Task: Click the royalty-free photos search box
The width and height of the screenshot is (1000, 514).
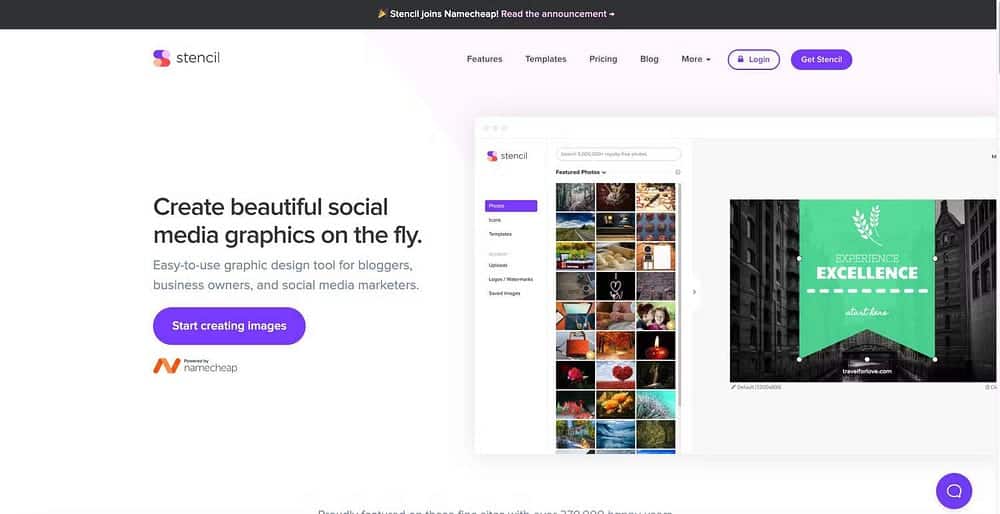Action: 619,154
